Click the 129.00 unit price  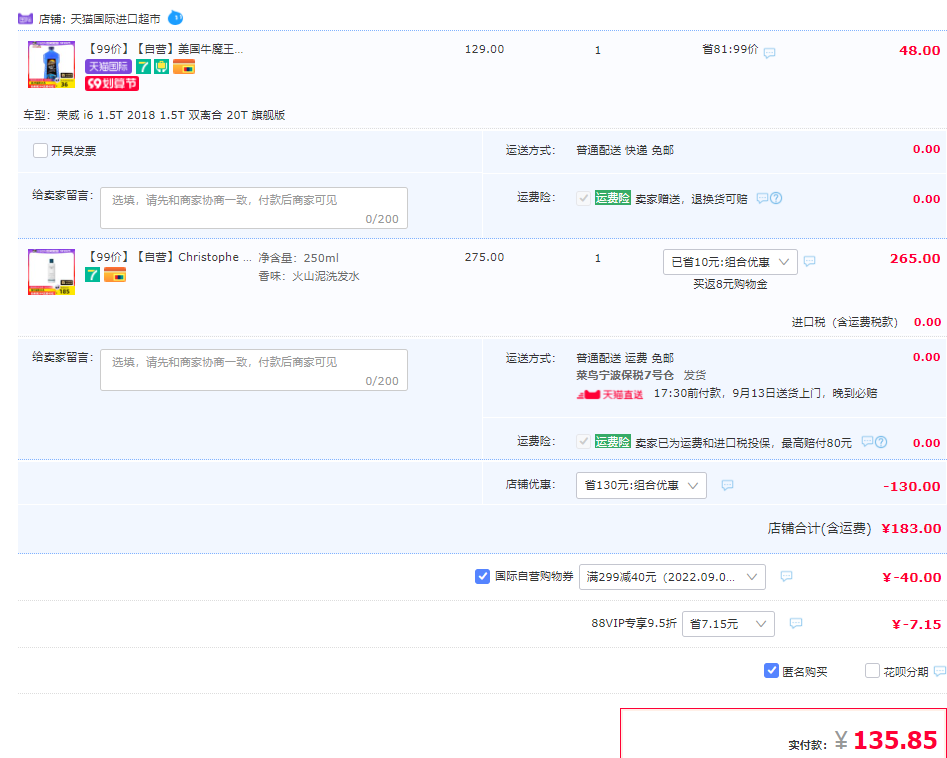coord(484,49)
